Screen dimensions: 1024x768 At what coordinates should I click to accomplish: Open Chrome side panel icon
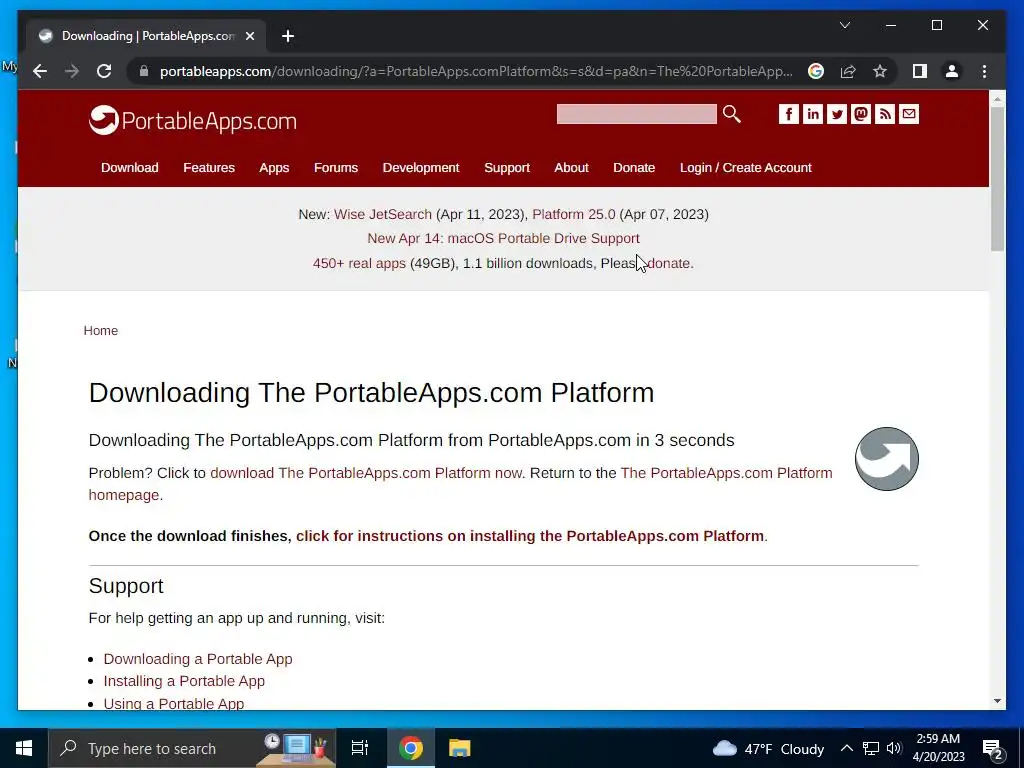920,71
